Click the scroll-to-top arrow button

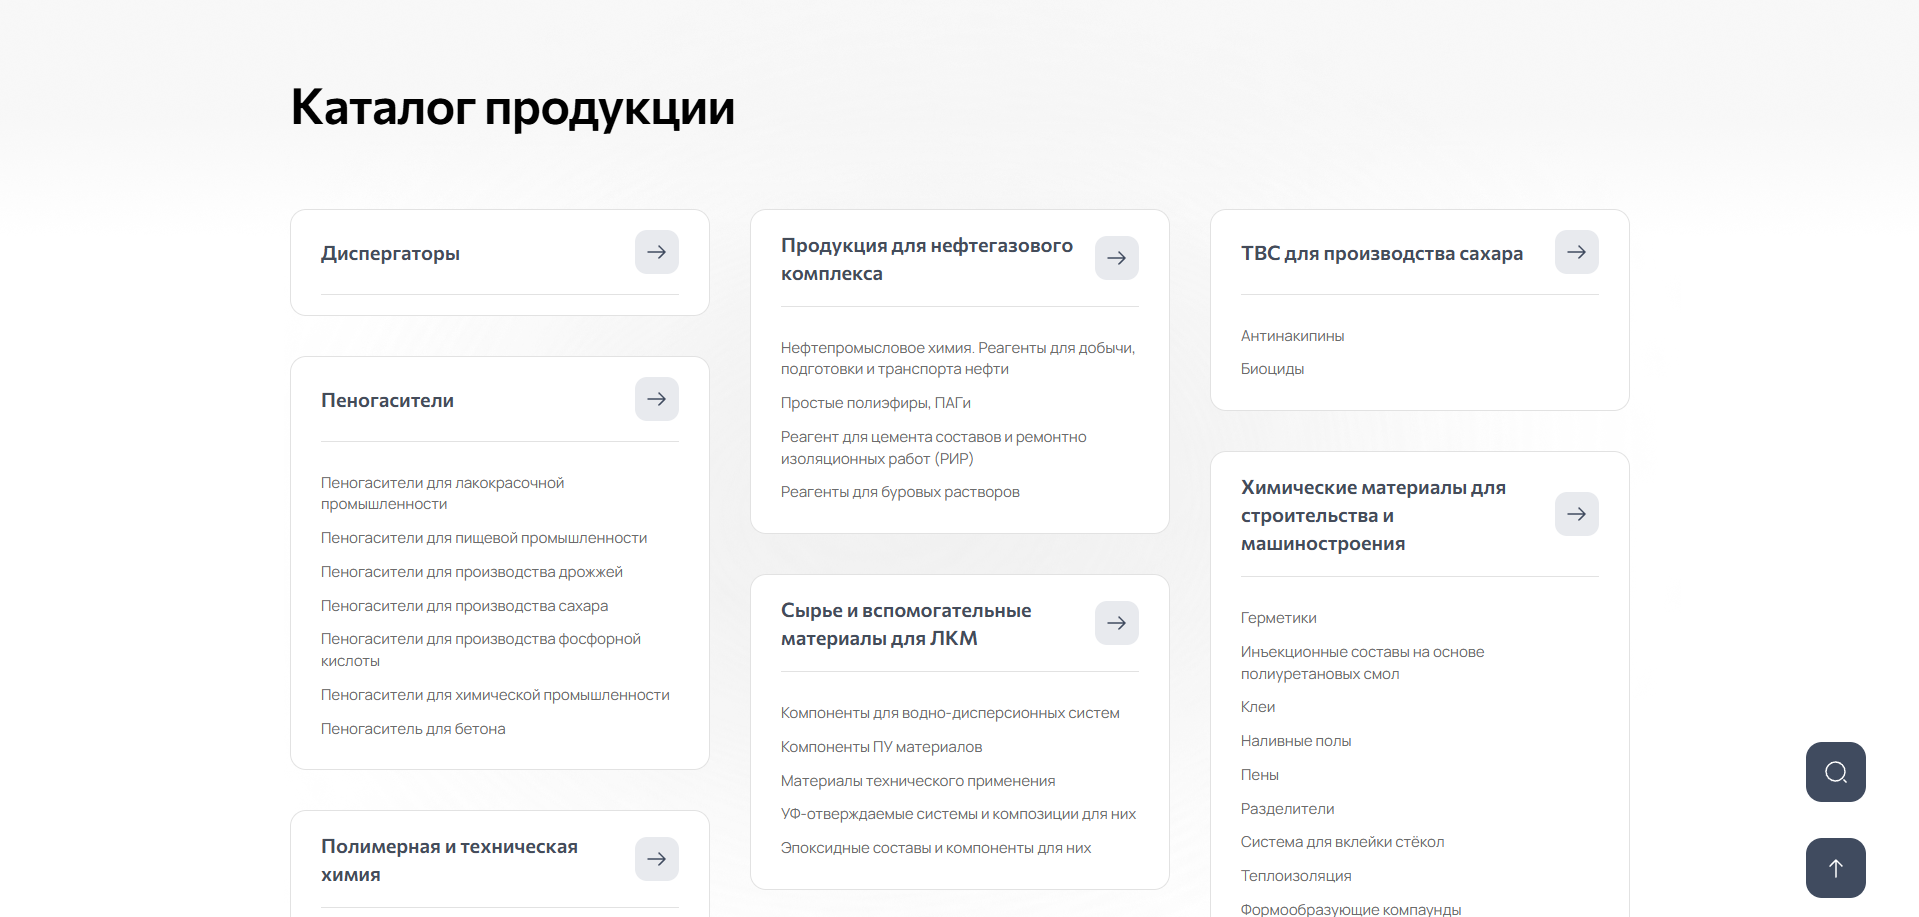pos(1836,868)
